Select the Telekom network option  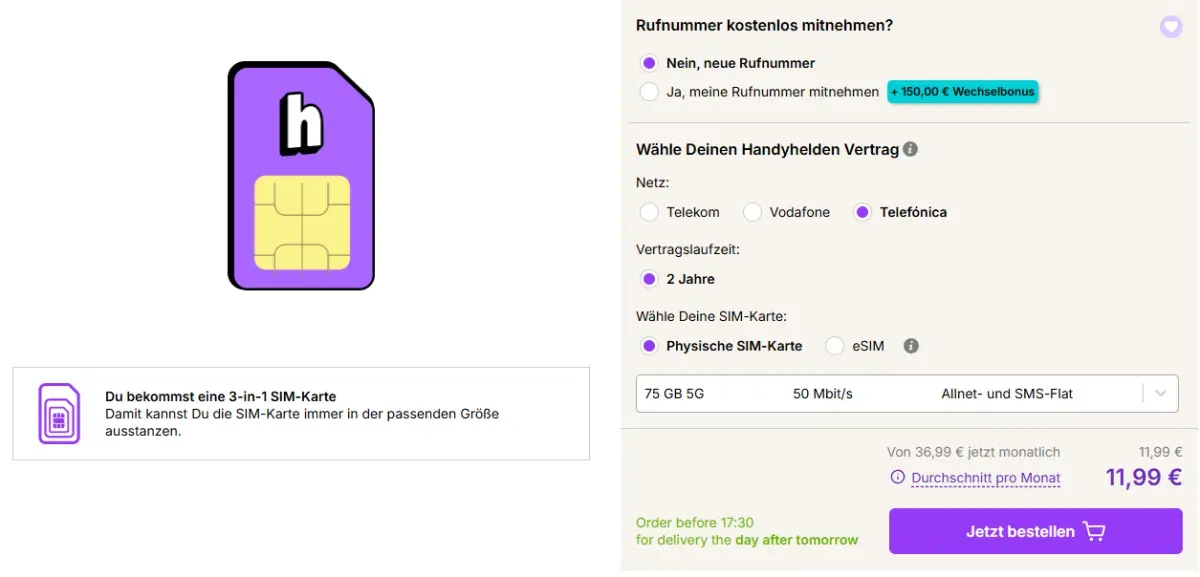[x=648, y=212]
